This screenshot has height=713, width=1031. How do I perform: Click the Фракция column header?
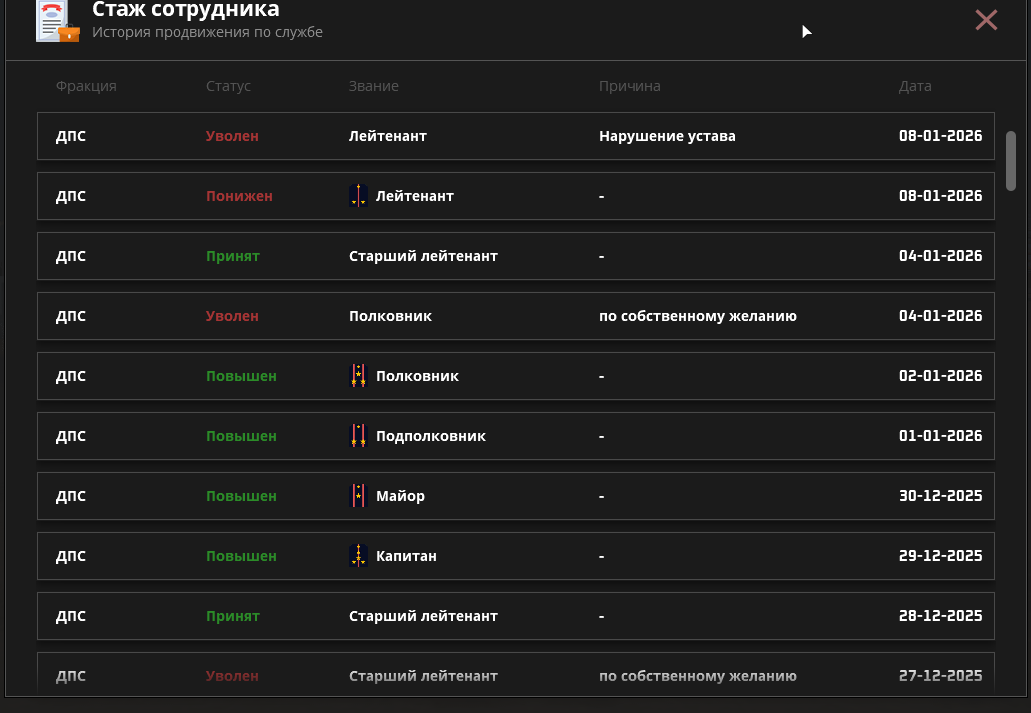pyautogui.click(x=86, y=86)
